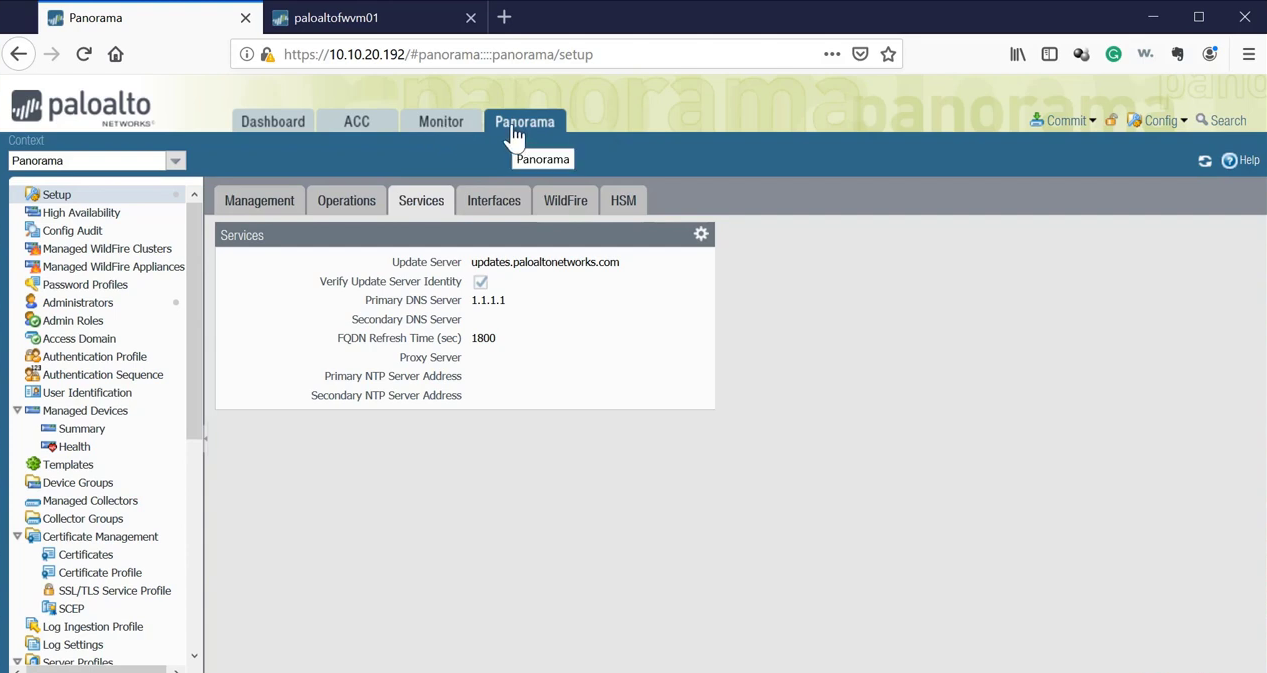This screenshot has height=673, width=1267.
Task: Select Setup in the sidebar tree
Action: tap(57, 194)
